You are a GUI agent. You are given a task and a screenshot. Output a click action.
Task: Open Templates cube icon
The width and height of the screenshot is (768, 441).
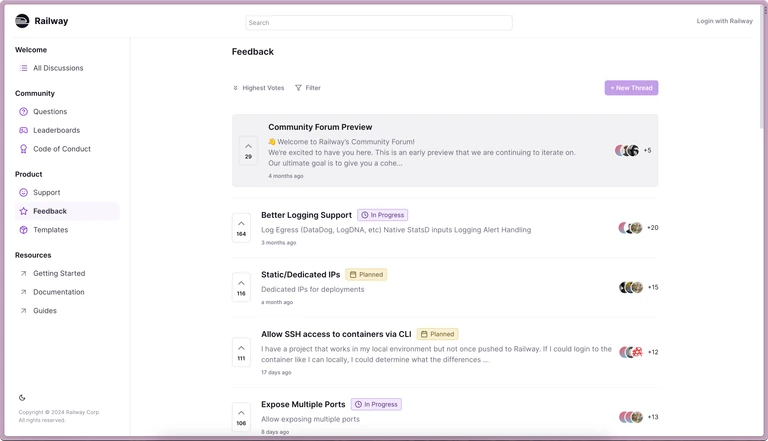point(23,230)
